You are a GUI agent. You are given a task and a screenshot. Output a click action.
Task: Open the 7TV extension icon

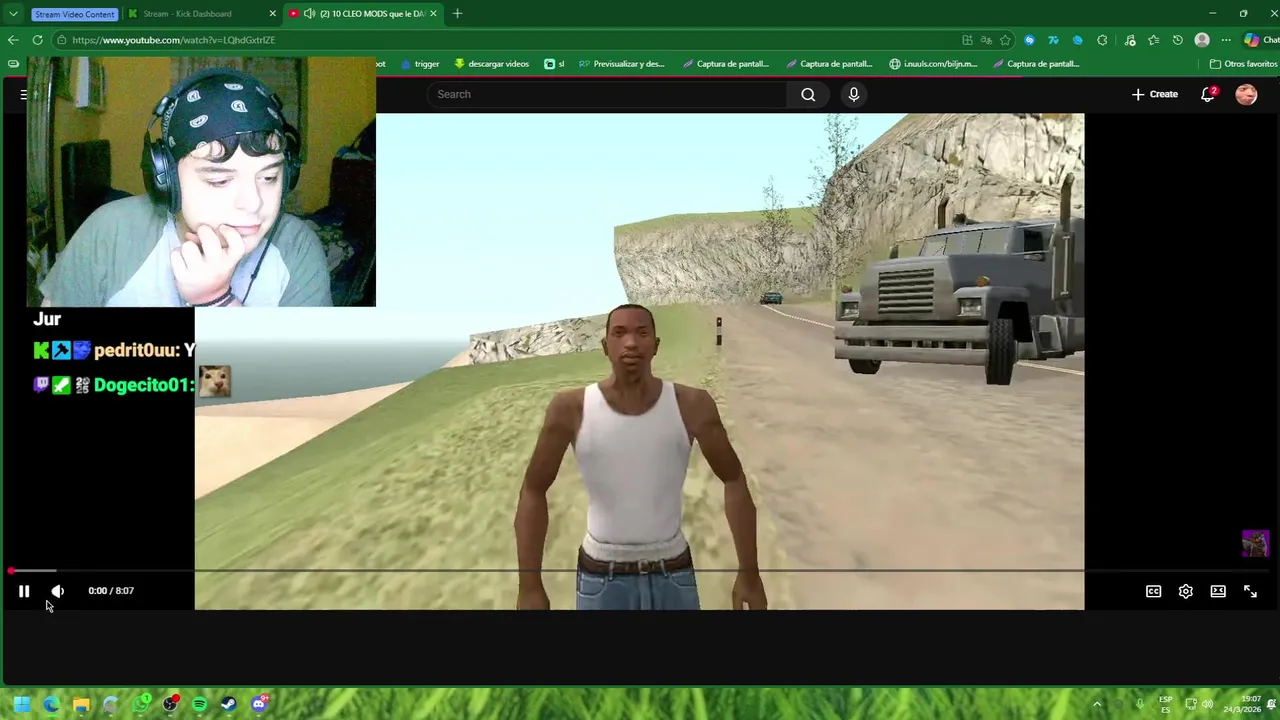(1053, 40)
